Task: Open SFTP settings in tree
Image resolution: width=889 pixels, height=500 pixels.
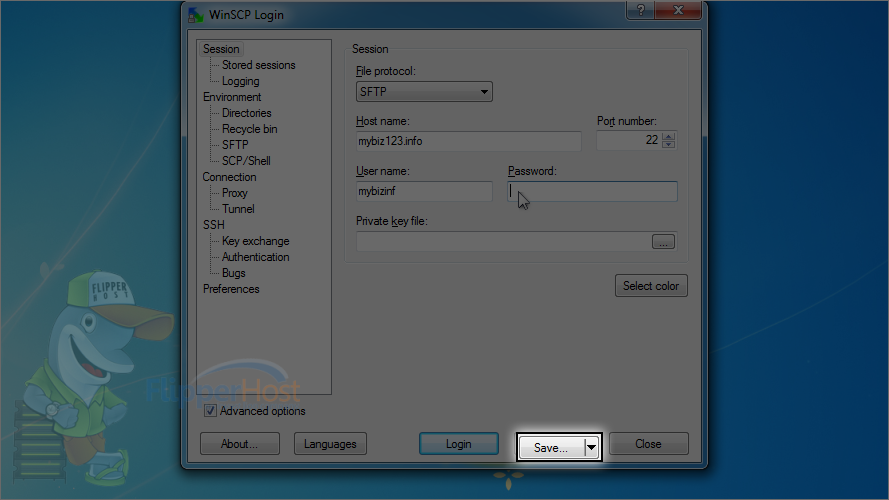Action: pyautogui.click(x=235, y=145)
